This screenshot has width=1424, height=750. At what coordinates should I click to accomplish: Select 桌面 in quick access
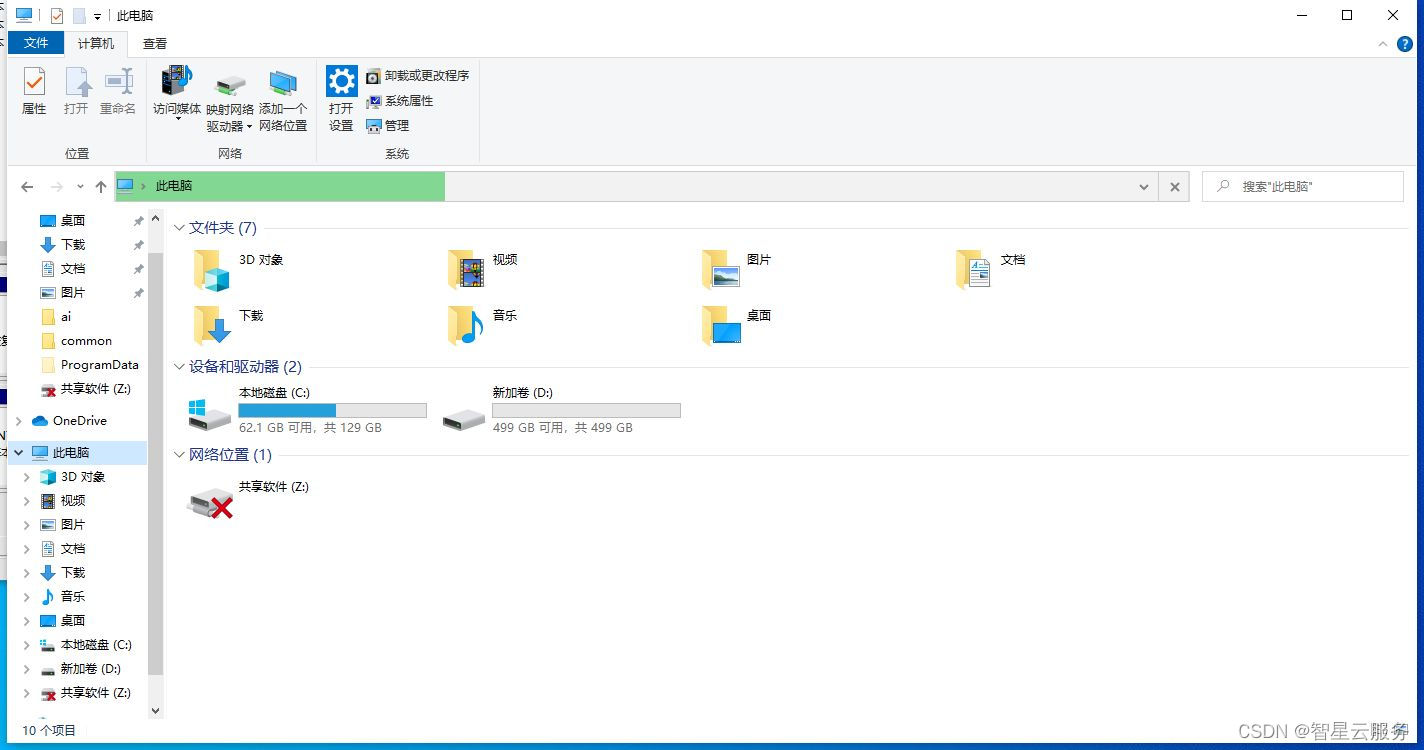coord(73,221)
